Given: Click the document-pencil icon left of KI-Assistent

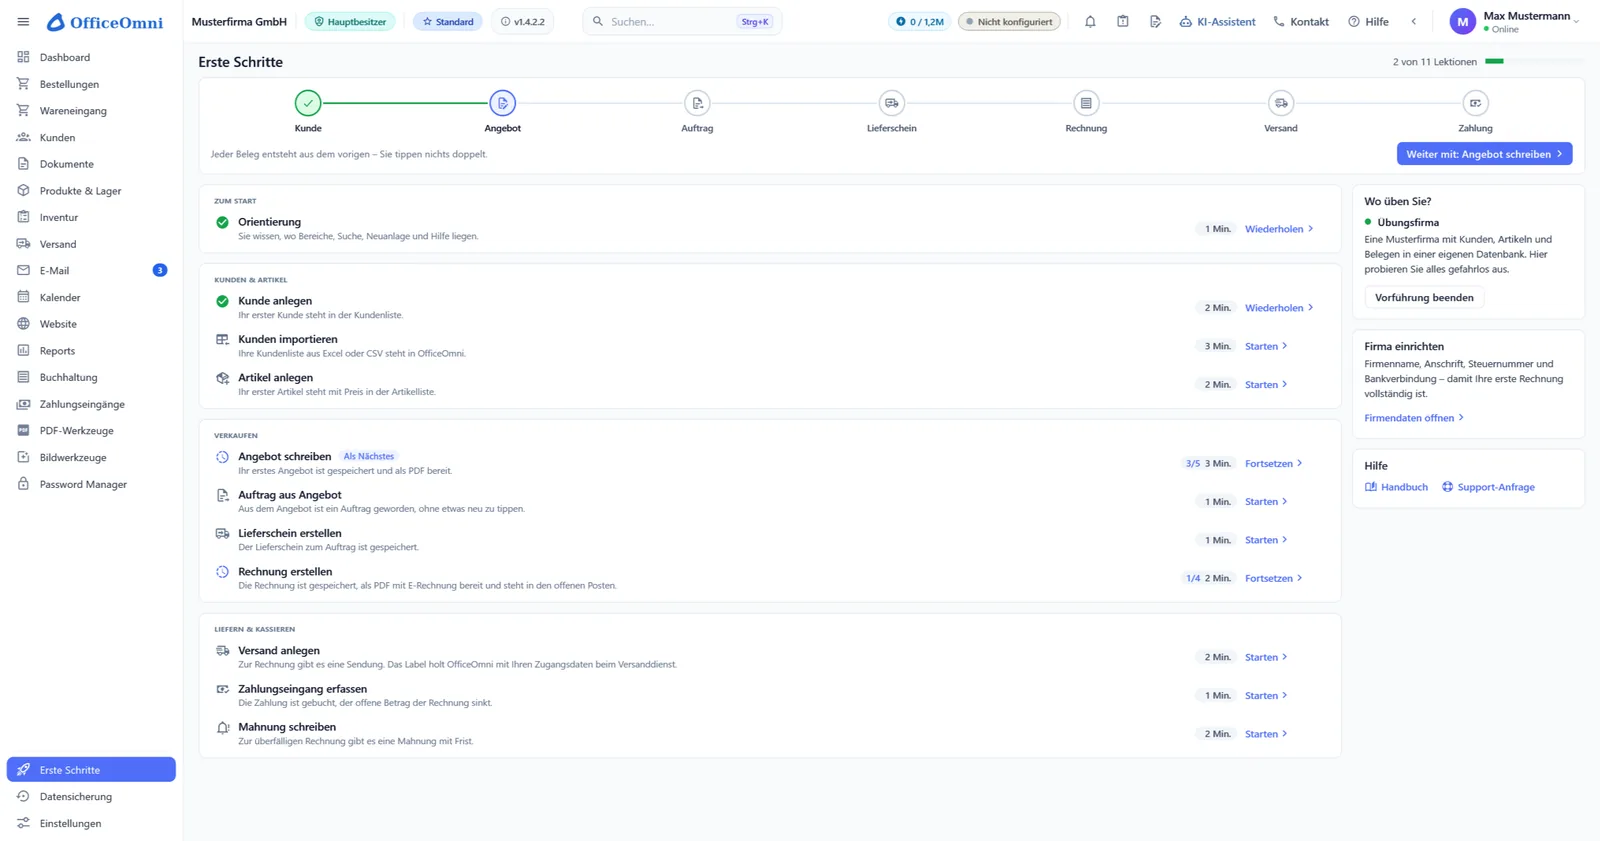Looking at the screenshot, I should (1155, 21).
